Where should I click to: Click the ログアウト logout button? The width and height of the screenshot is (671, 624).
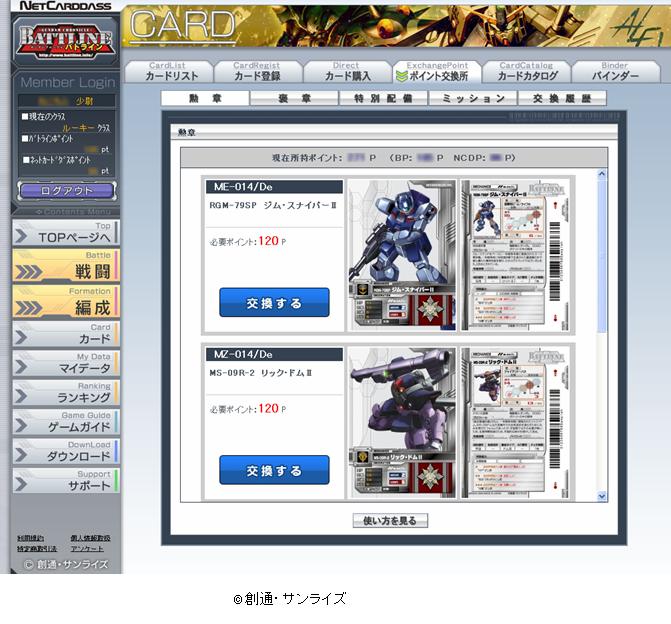(x=66, y=190)
